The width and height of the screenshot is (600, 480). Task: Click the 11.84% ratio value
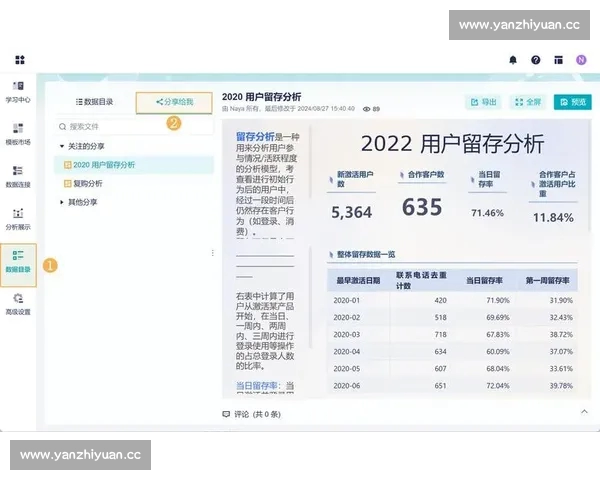point(553,218)
